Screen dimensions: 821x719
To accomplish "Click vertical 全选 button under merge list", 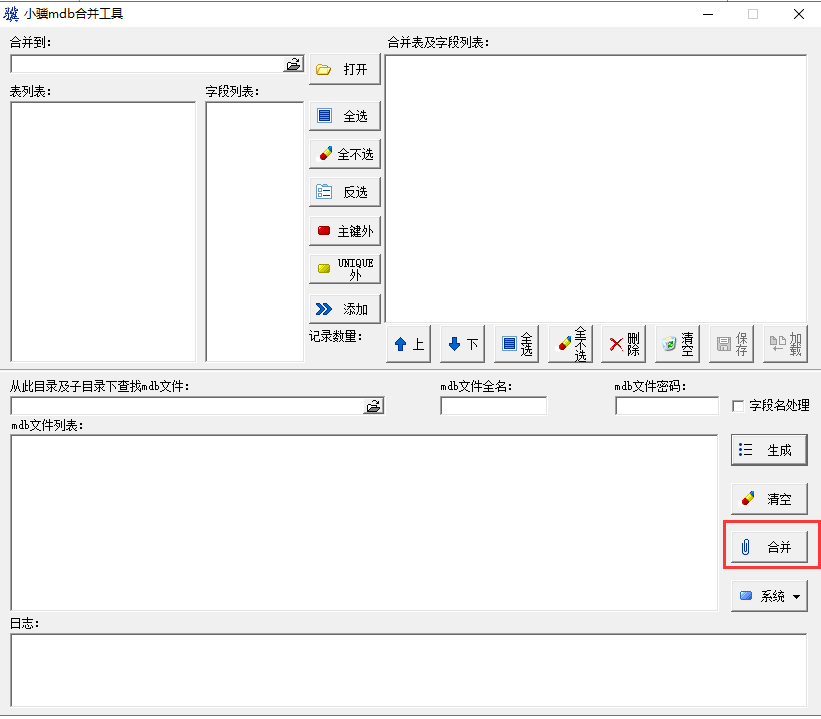I will click(516, 344).
